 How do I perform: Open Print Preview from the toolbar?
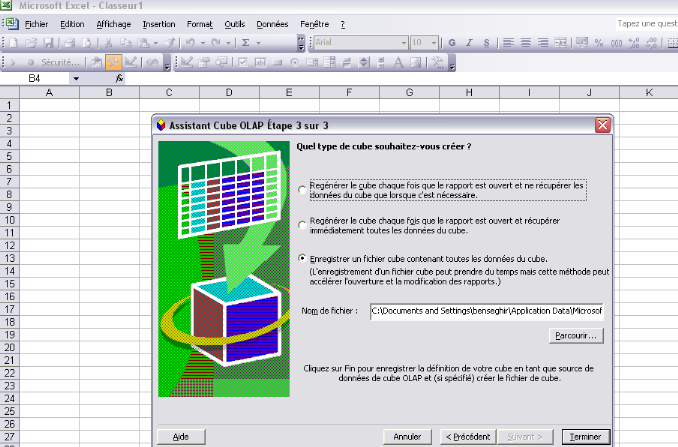coord(87,43)
